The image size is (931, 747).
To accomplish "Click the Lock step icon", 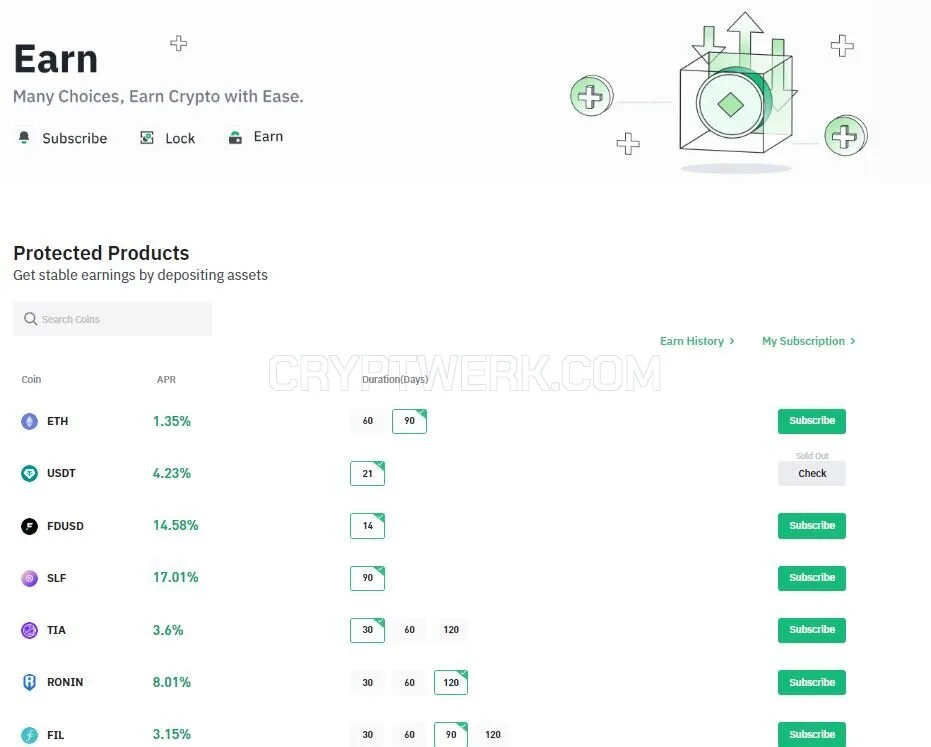I will 147,138.
